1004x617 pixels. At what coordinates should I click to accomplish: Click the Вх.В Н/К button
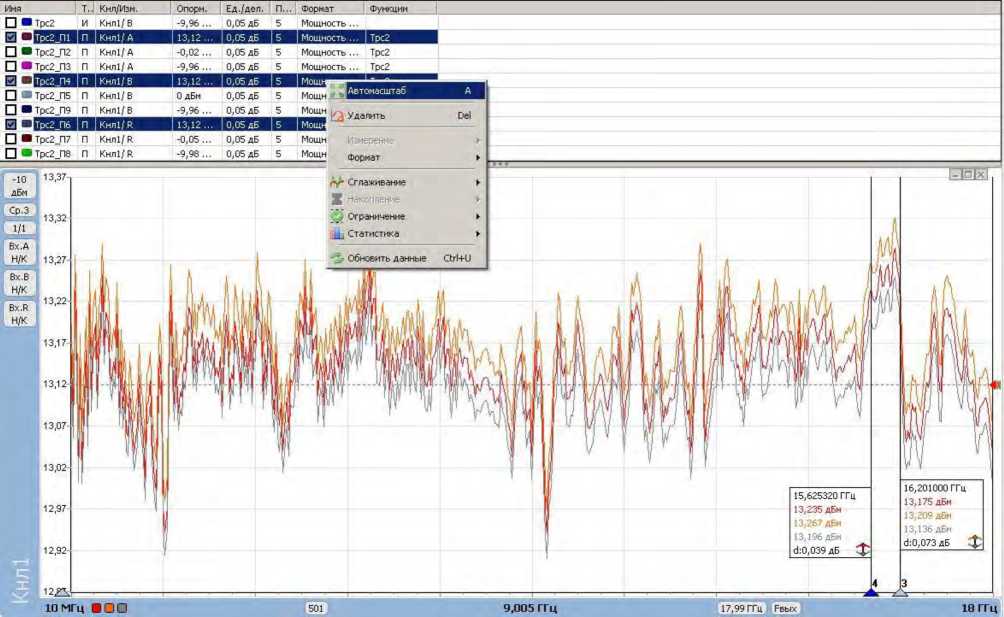tap(19, 283)
